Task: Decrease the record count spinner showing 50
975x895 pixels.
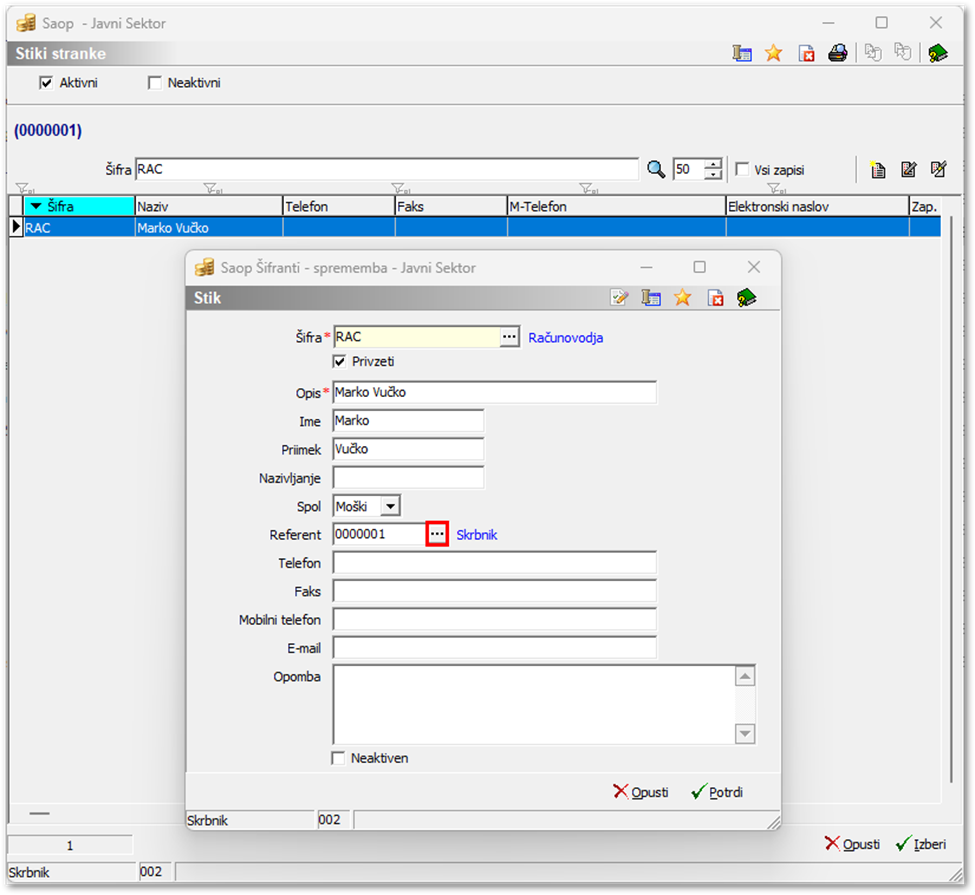Action: click(713, 175)
